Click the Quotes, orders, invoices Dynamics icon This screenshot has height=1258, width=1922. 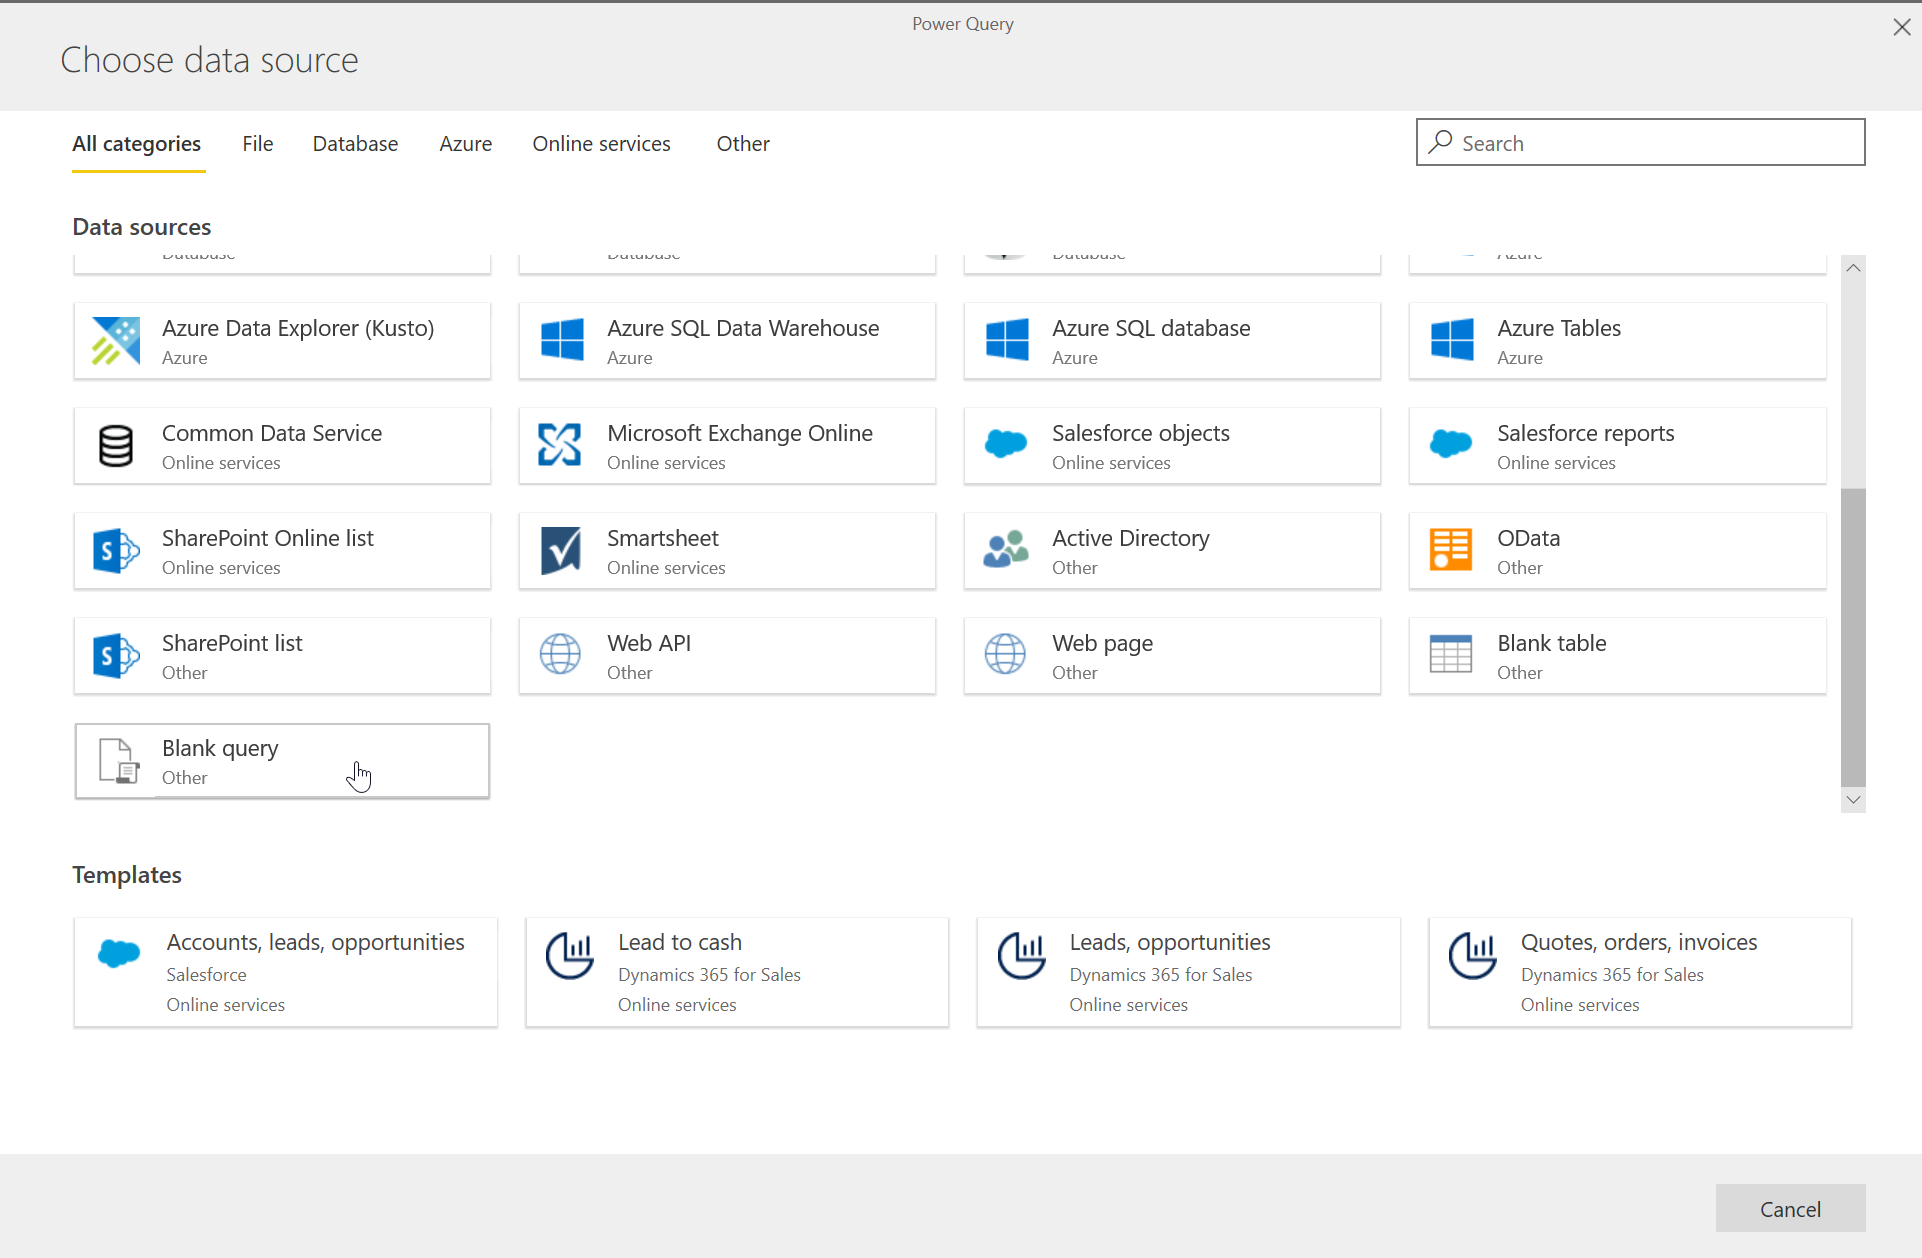[1473, 955]
